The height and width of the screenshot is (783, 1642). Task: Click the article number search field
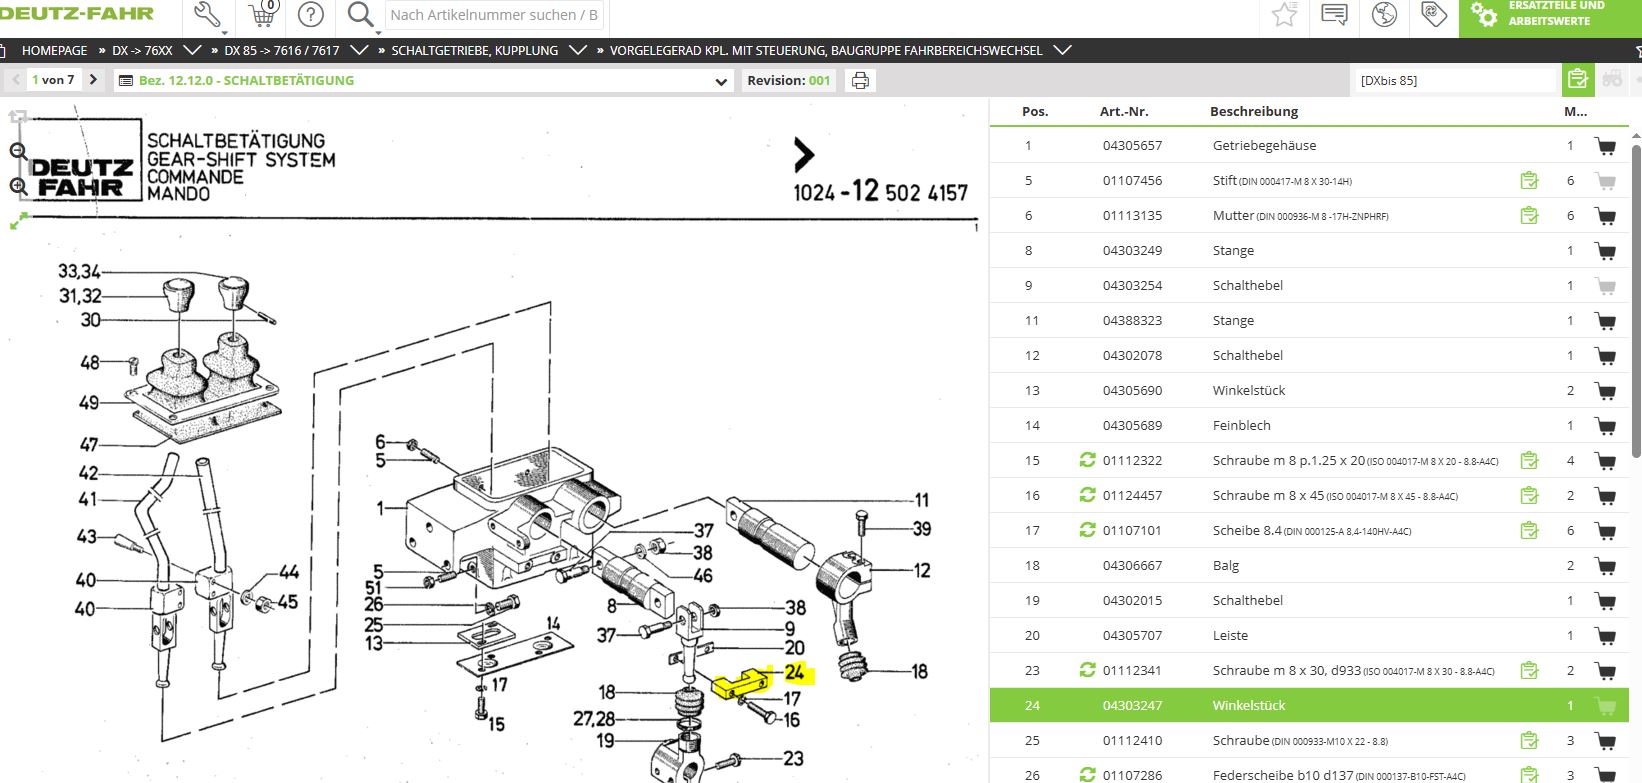pos(494,15)
